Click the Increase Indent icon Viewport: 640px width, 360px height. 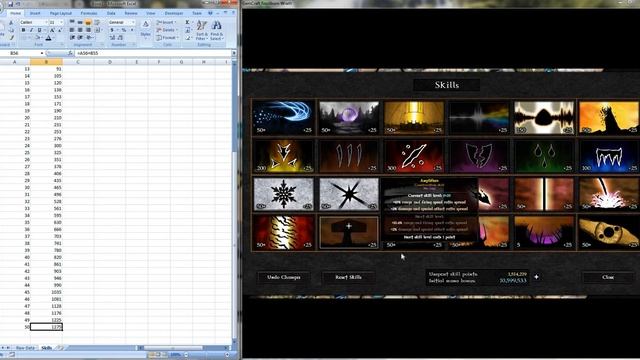tap(80, 38)
